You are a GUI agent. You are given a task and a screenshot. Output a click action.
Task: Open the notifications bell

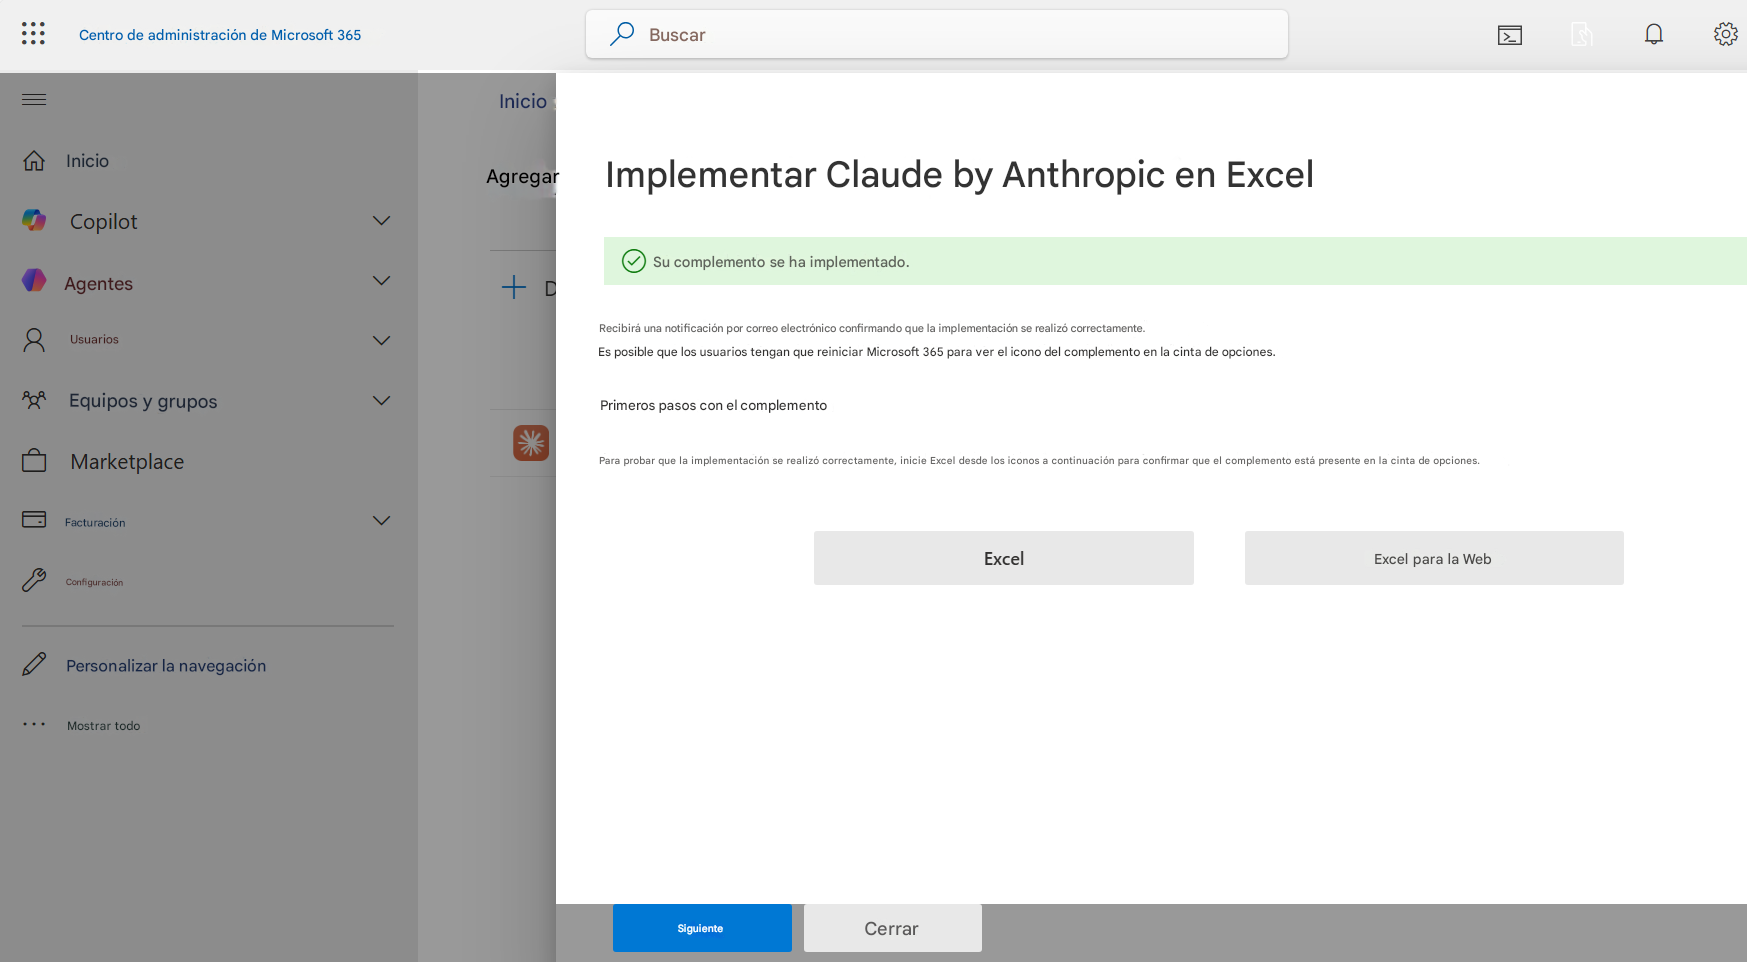pyautogui.click(x=1654, y=34)
